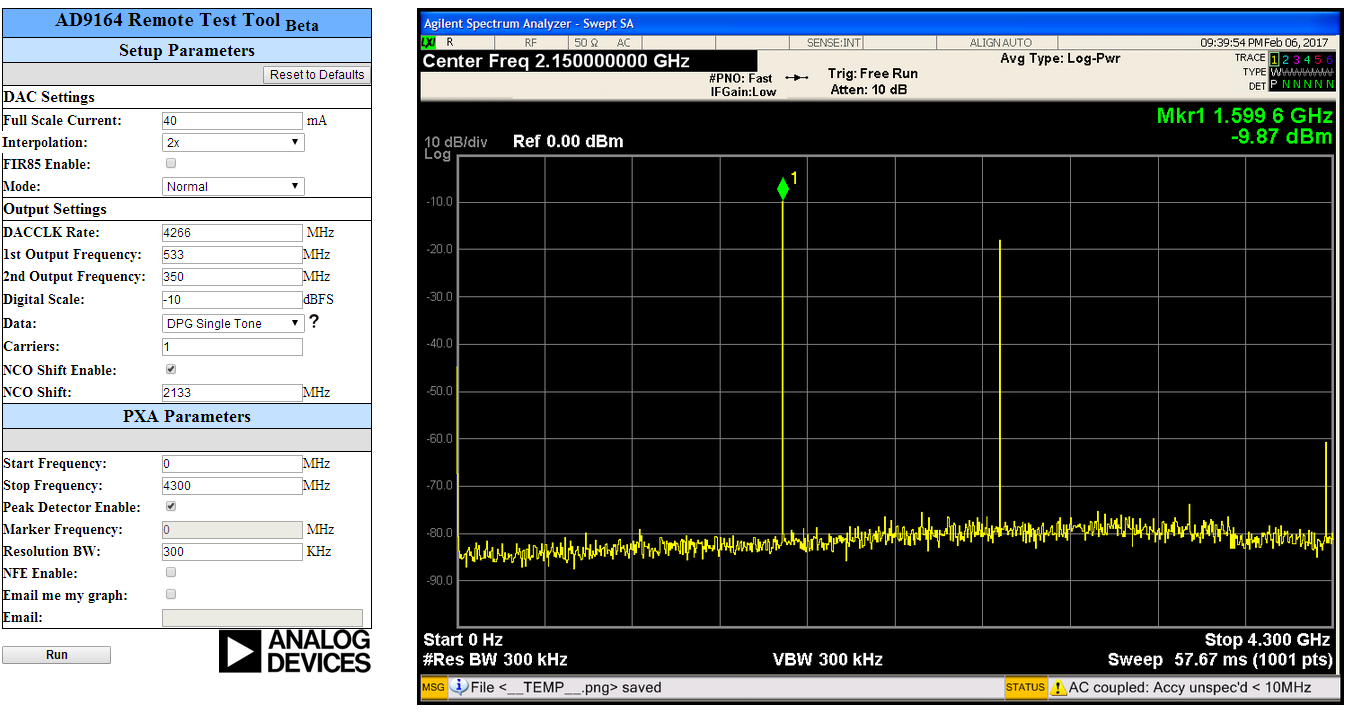Click the DACCLK Rate input field

tap(232, 232)
